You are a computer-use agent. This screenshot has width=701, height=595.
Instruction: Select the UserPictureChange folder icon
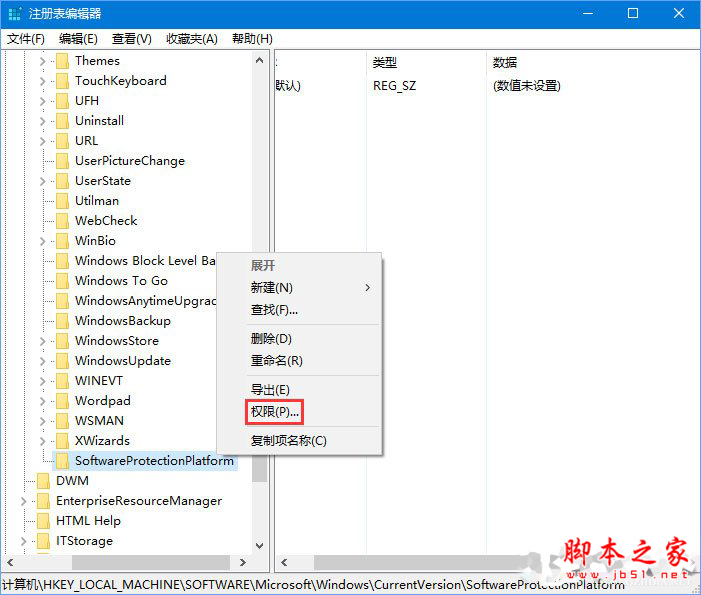[x=63, y=161]
